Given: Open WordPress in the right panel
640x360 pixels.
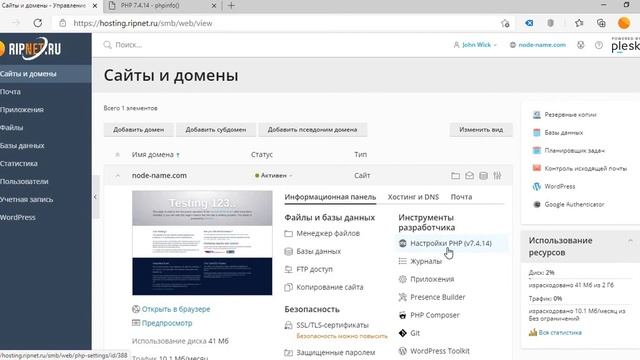Looking at the screenshot, I should [560, 187].
